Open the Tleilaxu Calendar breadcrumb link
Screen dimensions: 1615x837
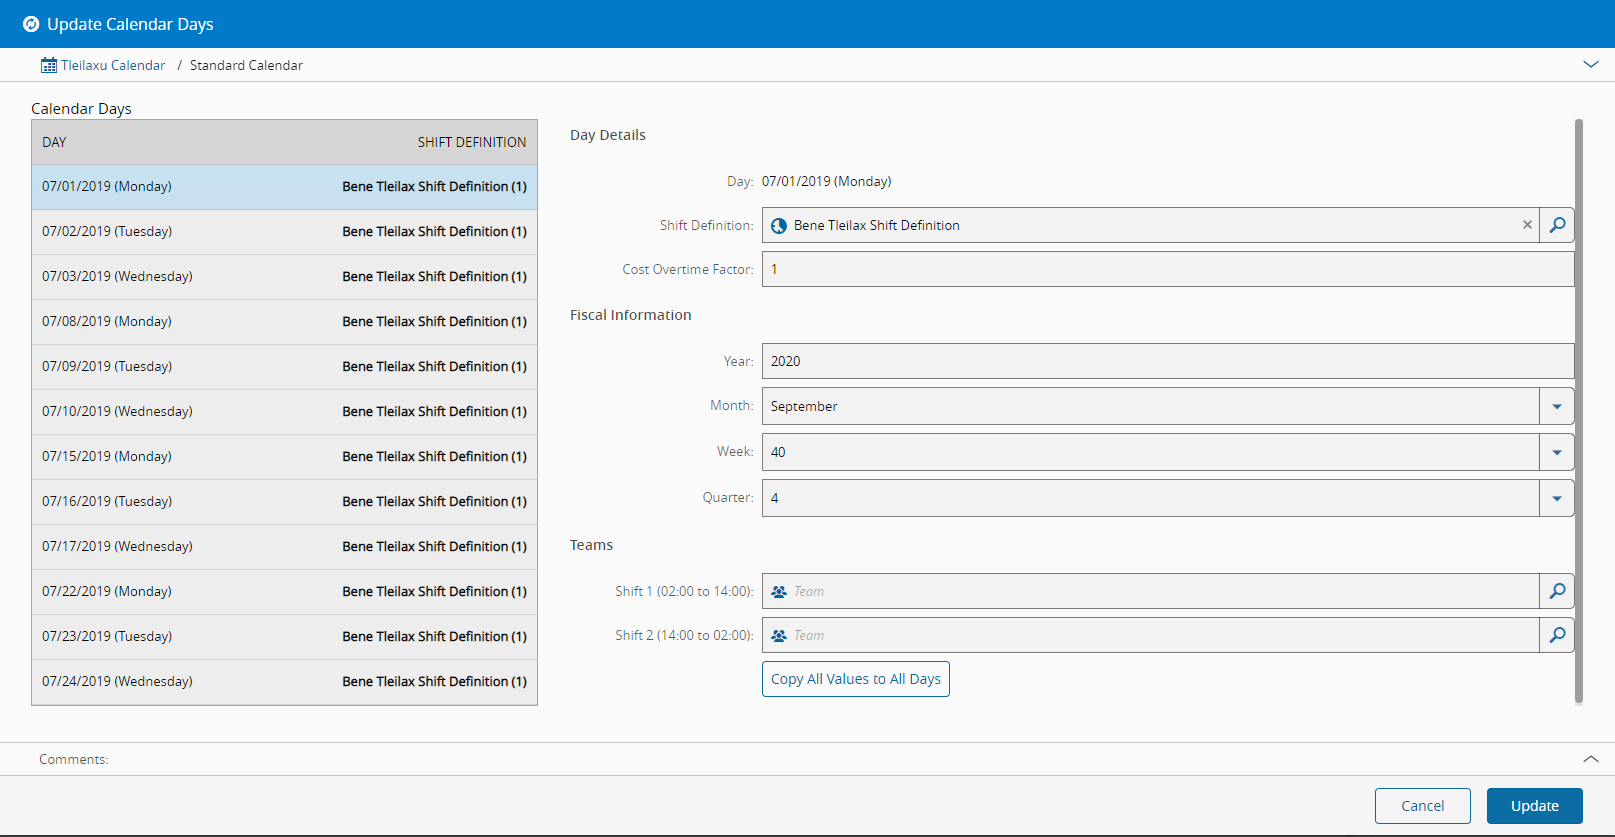tap(113, 65)
